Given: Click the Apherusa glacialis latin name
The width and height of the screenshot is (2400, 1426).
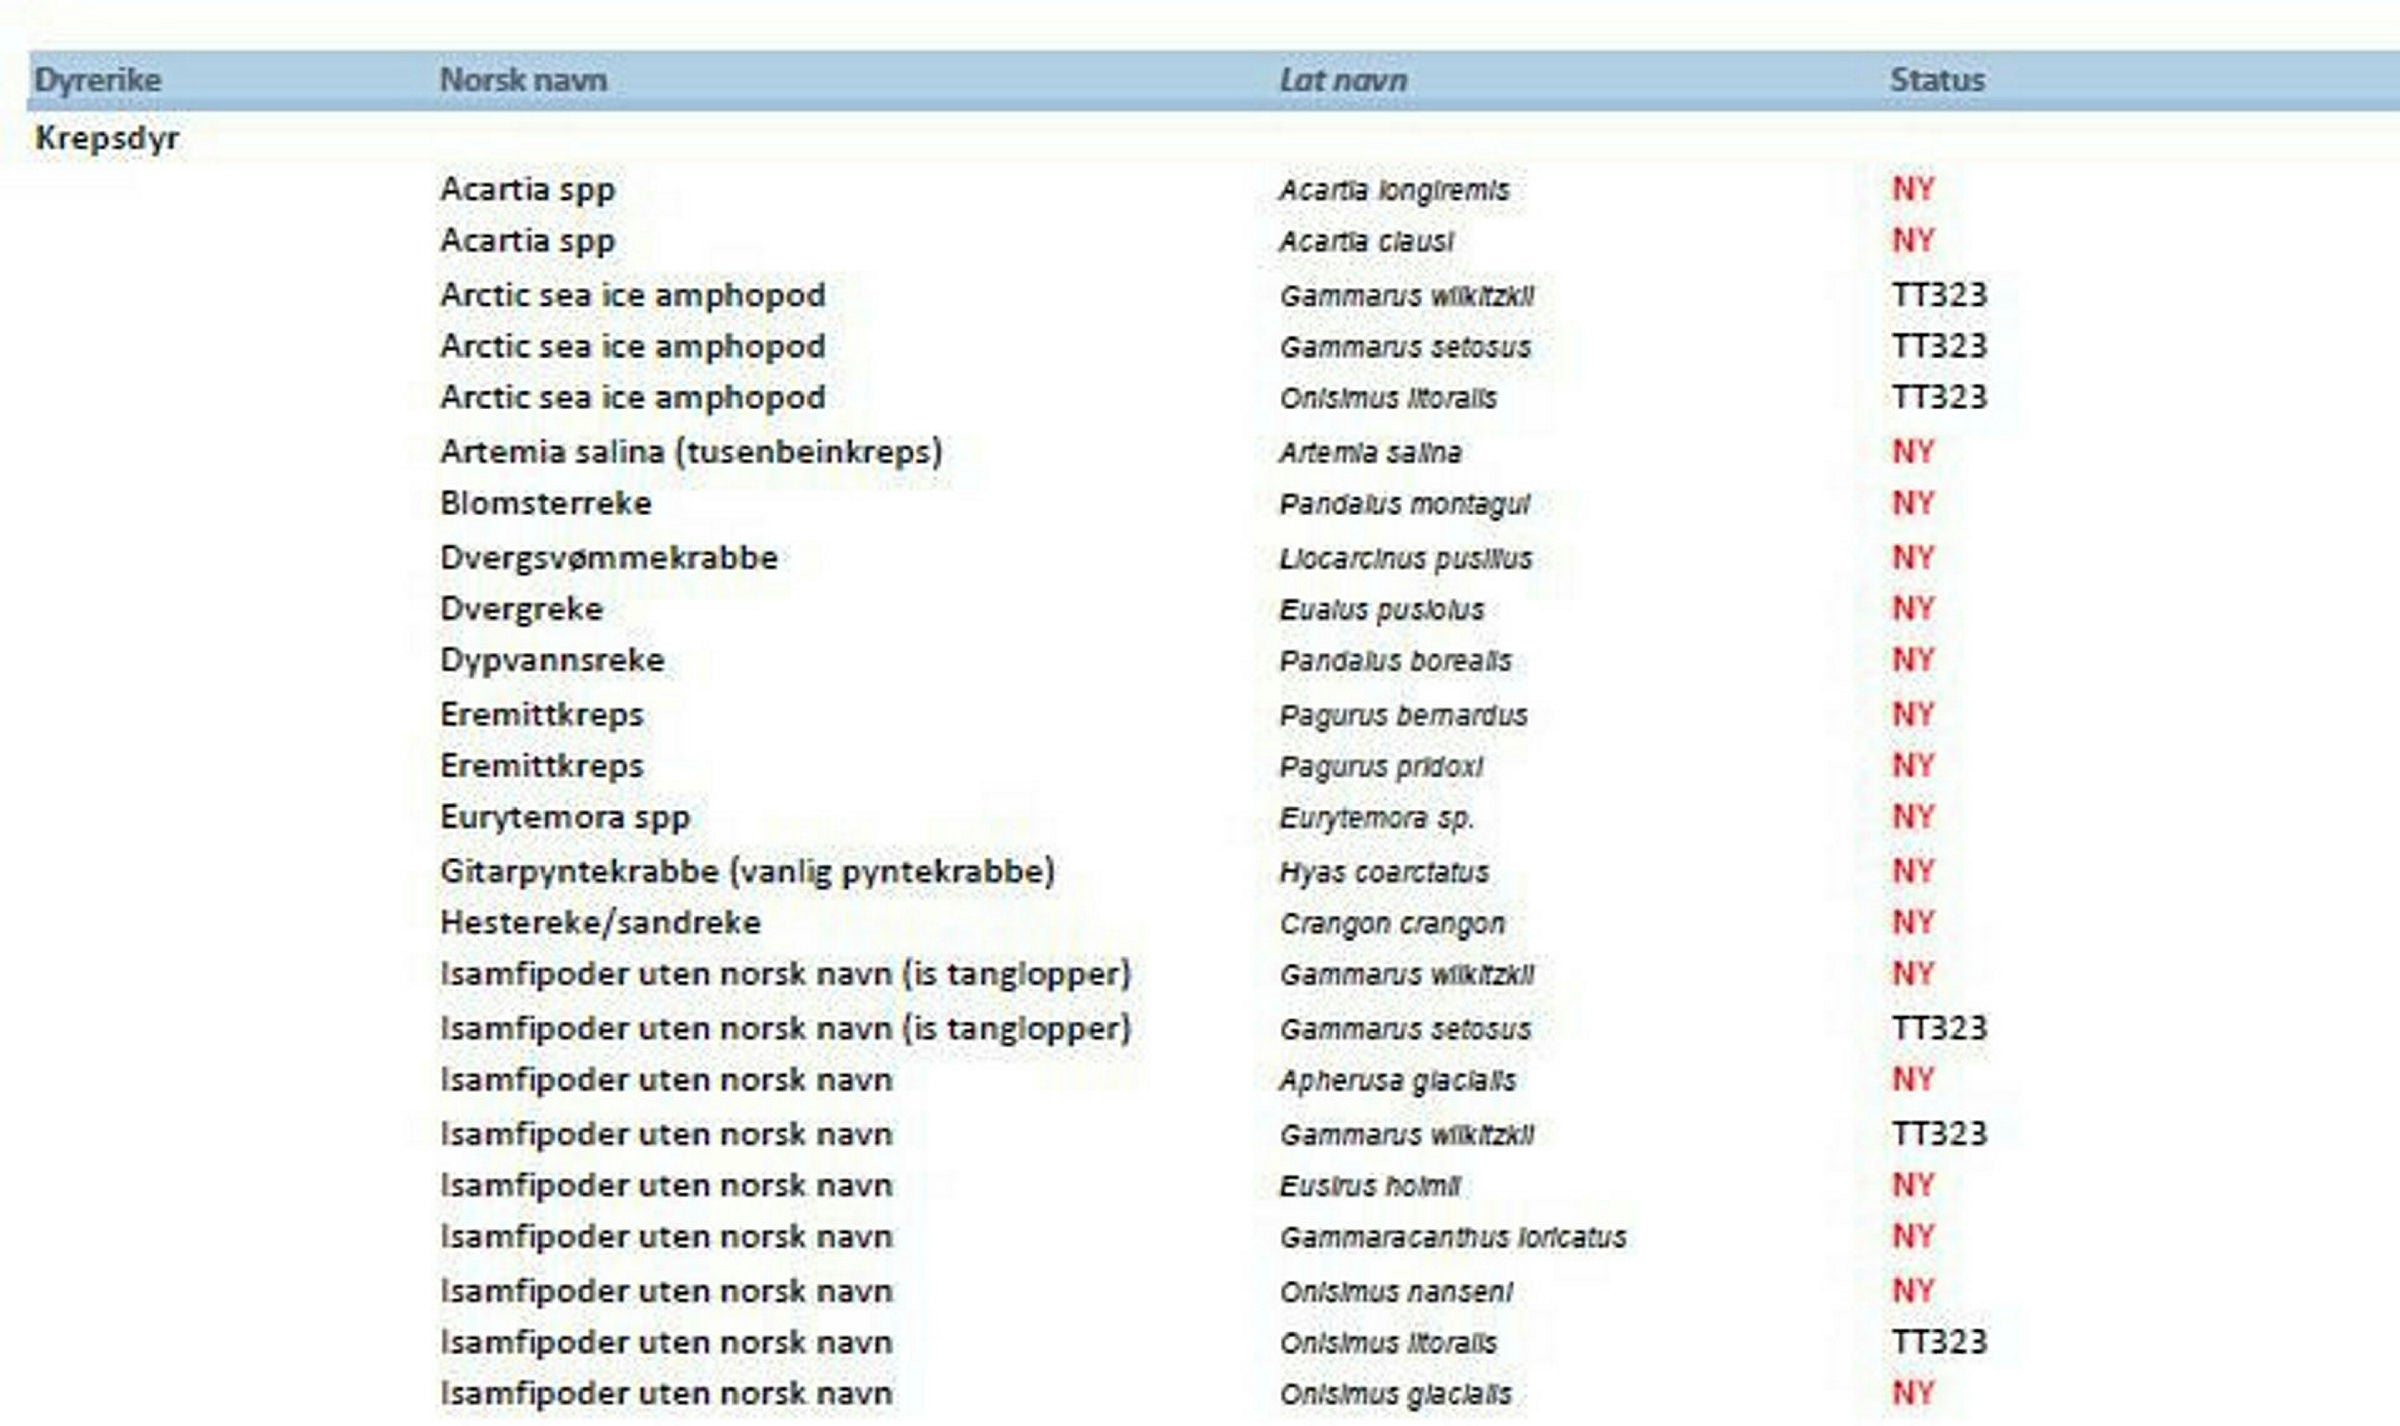Looking at the screenshot, I should (x=1397, y=1080).
